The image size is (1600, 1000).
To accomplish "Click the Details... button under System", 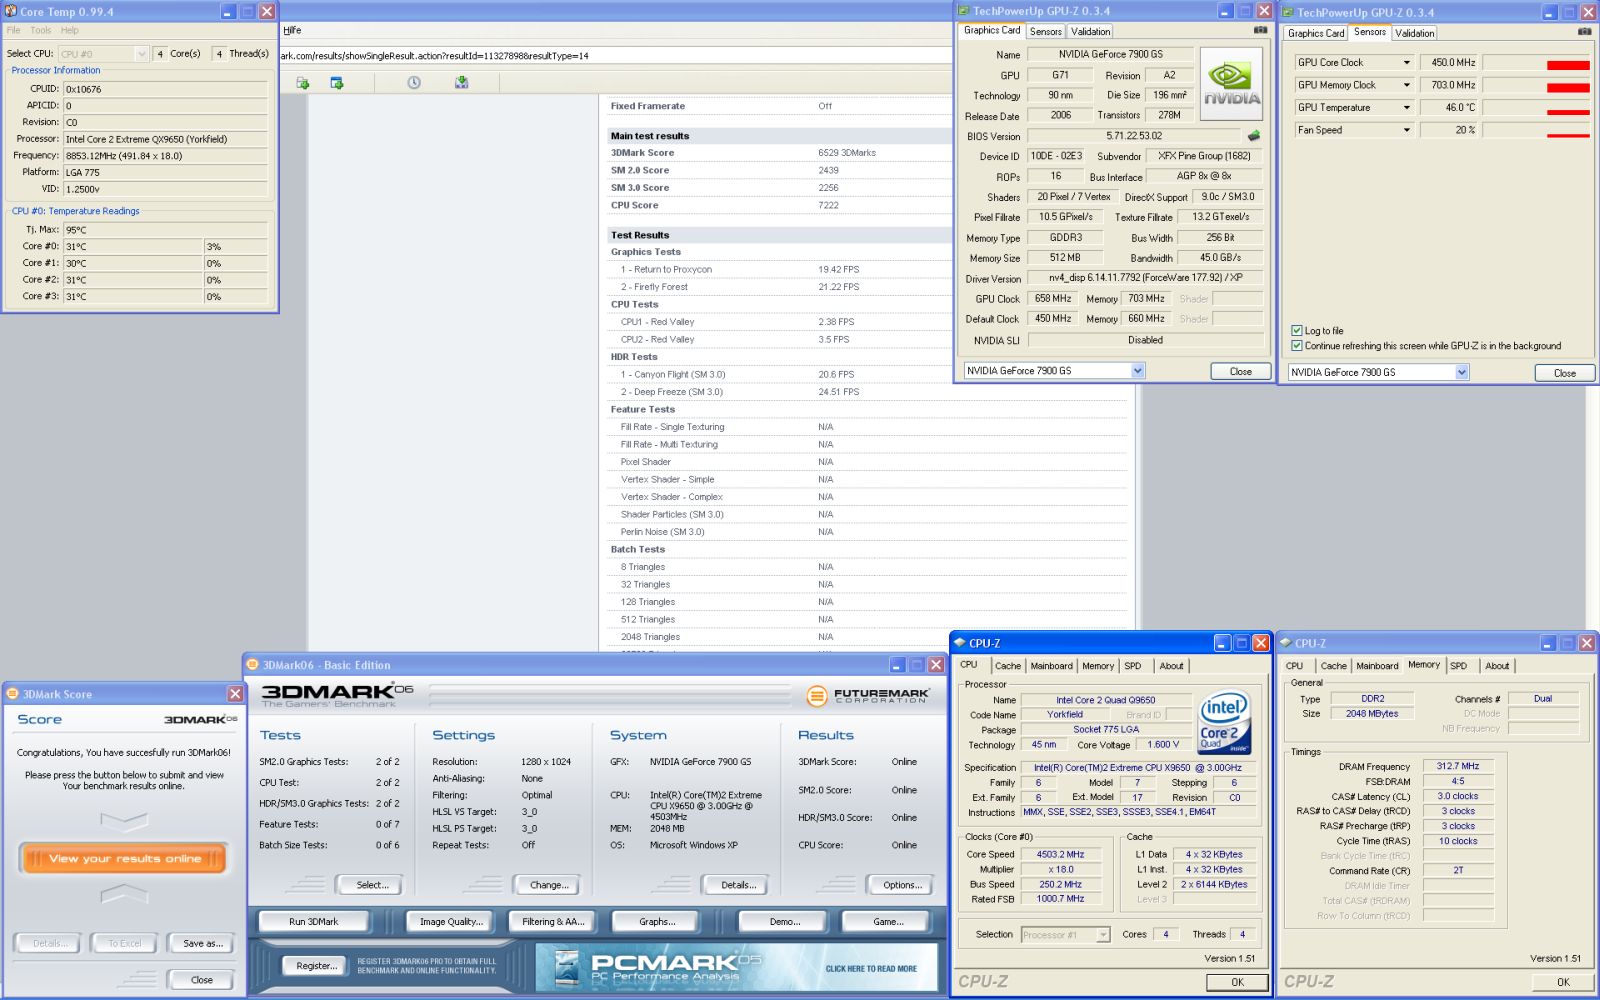I will (738, 885).
